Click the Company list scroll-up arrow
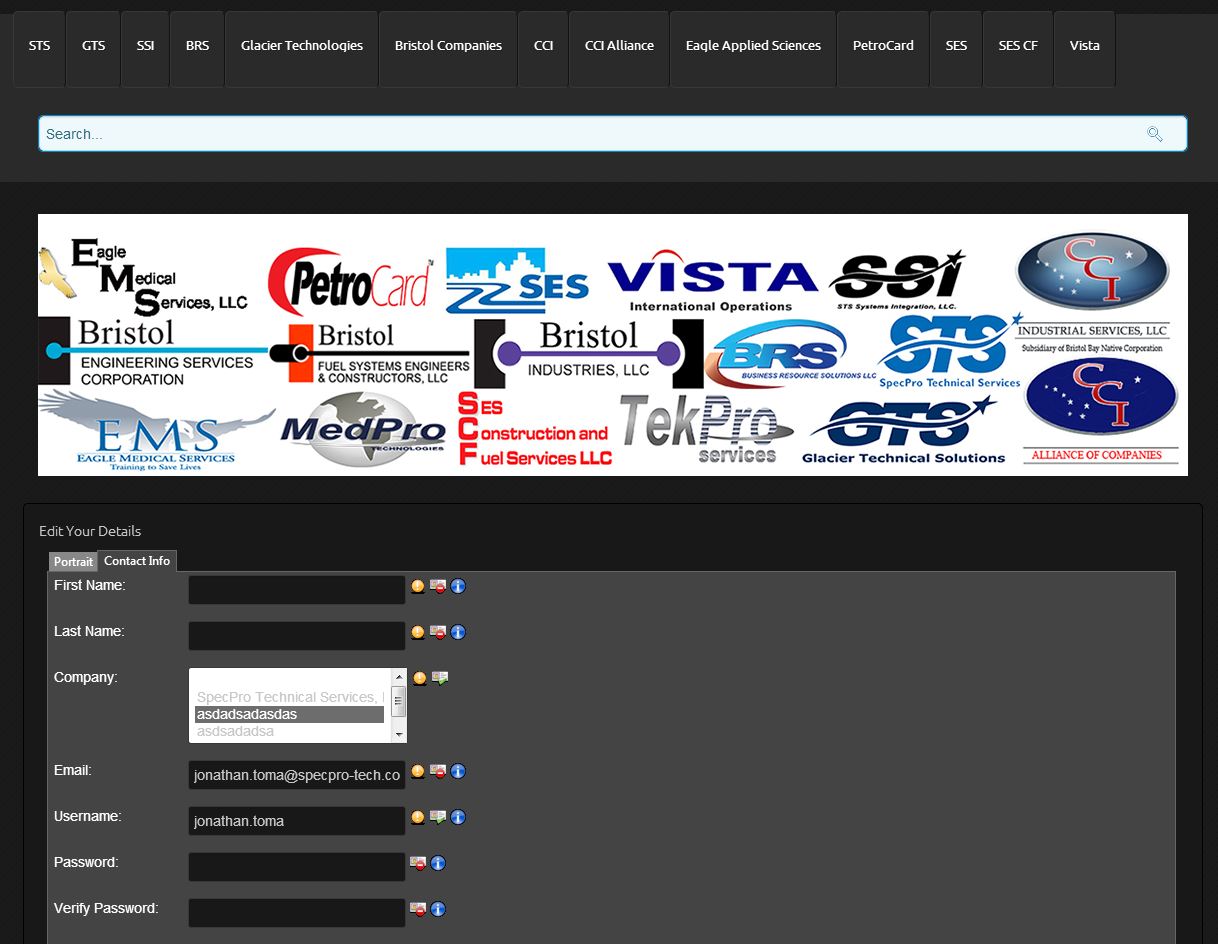 point(399,676)
